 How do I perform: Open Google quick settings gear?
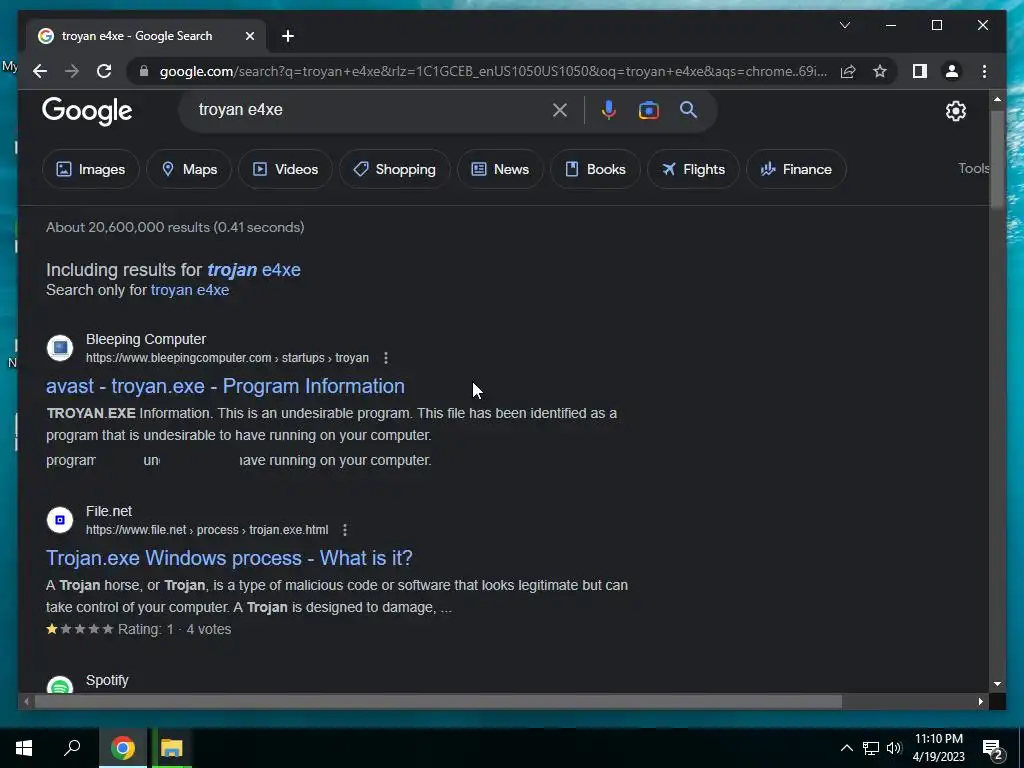[955, 111]
